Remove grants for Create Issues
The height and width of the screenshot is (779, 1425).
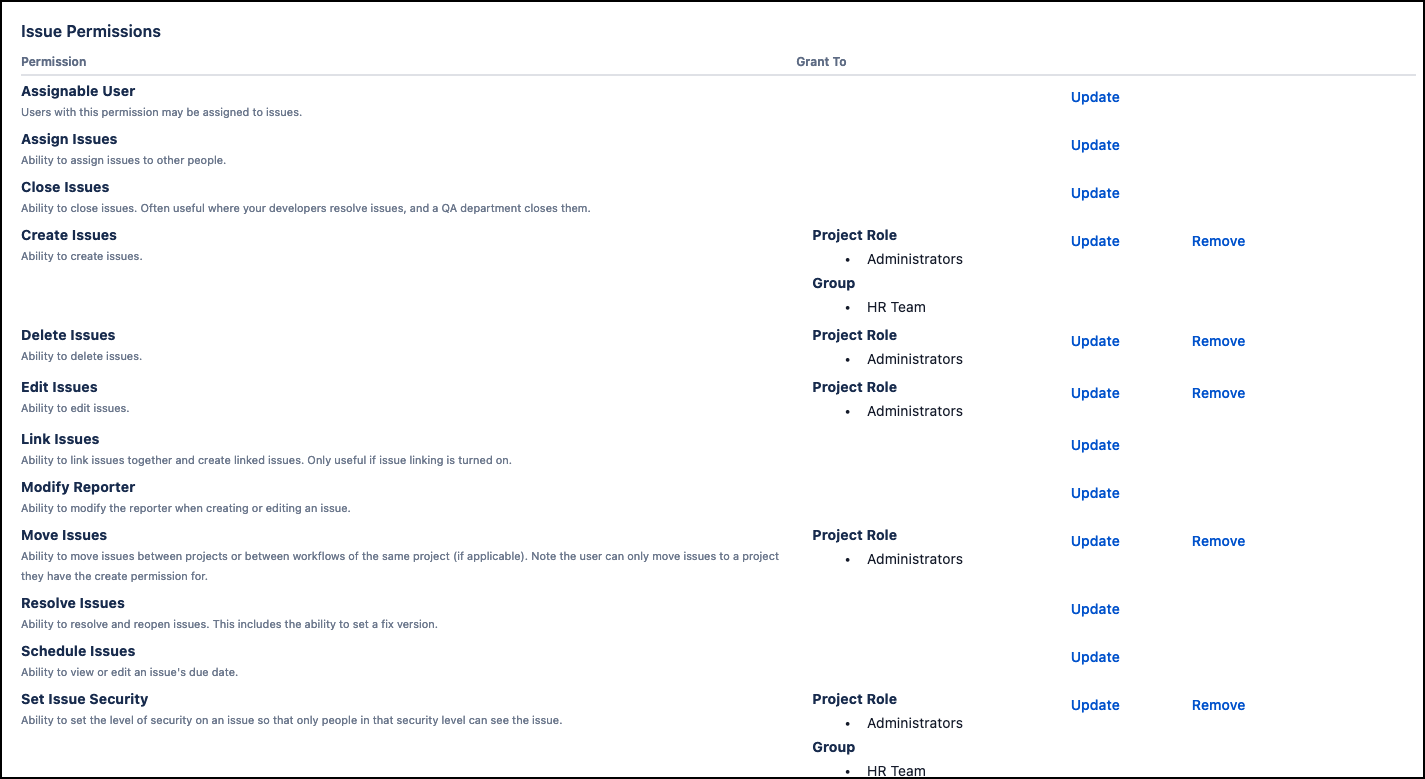click(x=1218, y=241)
